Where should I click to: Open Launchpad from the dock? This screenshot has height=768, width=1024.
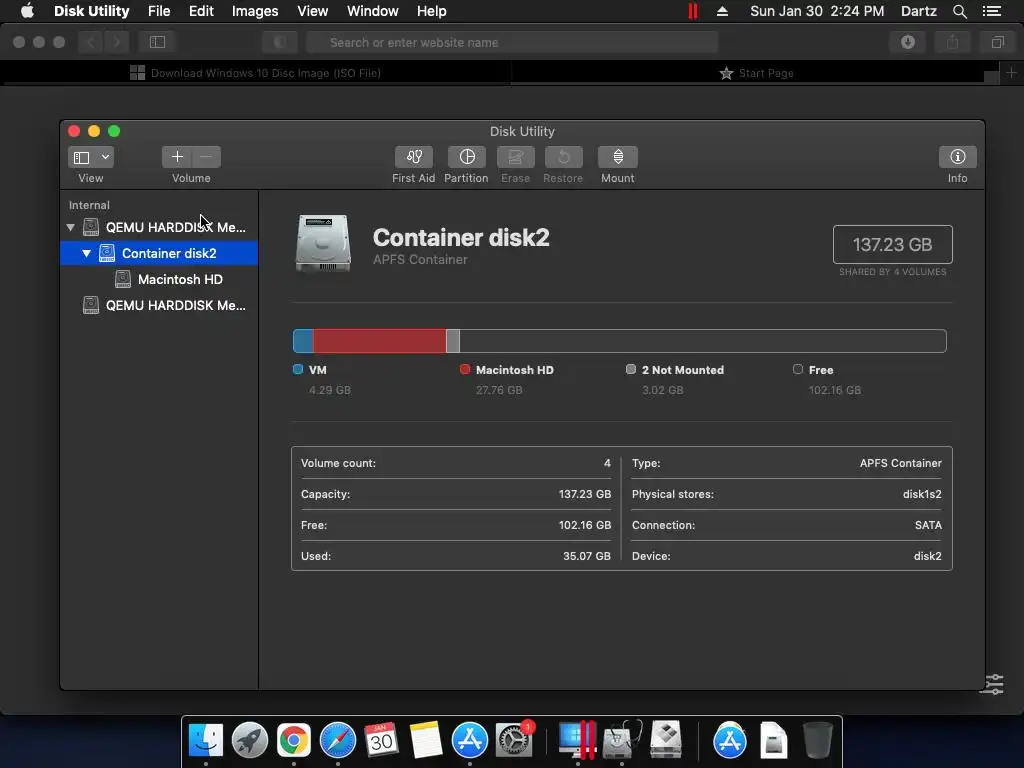tap(249, 741)
